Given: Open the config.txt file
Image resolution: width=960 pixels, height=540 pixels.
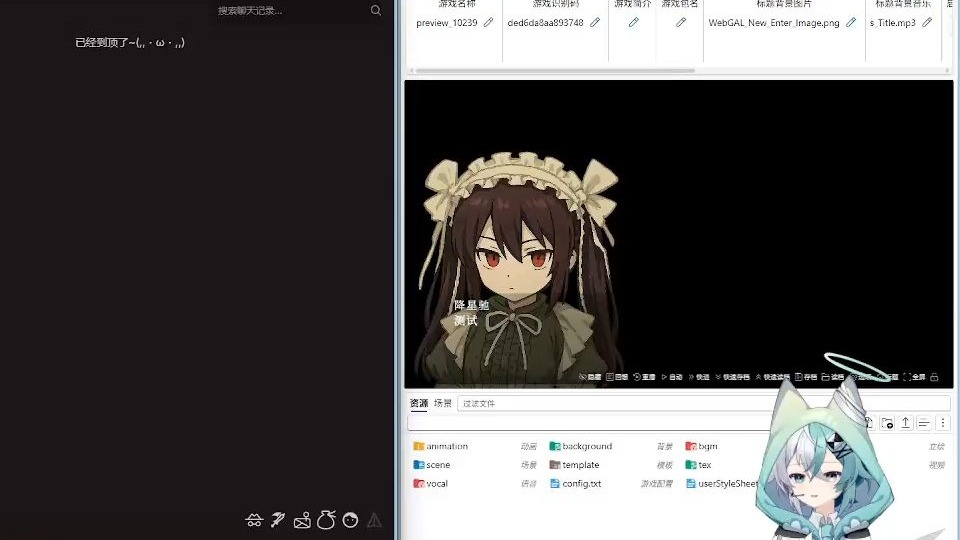Looking at the screenshot, I should tap(581, 483).
